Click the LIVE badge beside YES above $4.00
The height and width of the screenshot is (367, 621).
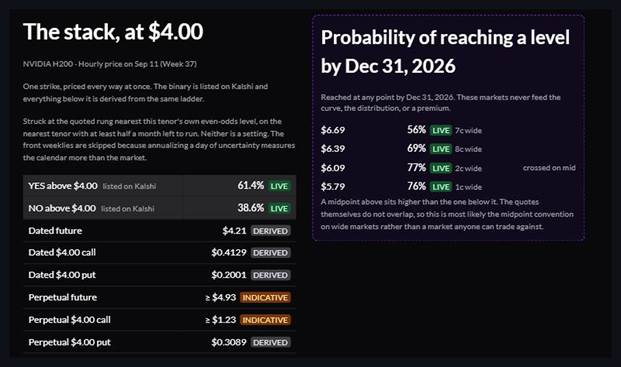tap(279, 186)
